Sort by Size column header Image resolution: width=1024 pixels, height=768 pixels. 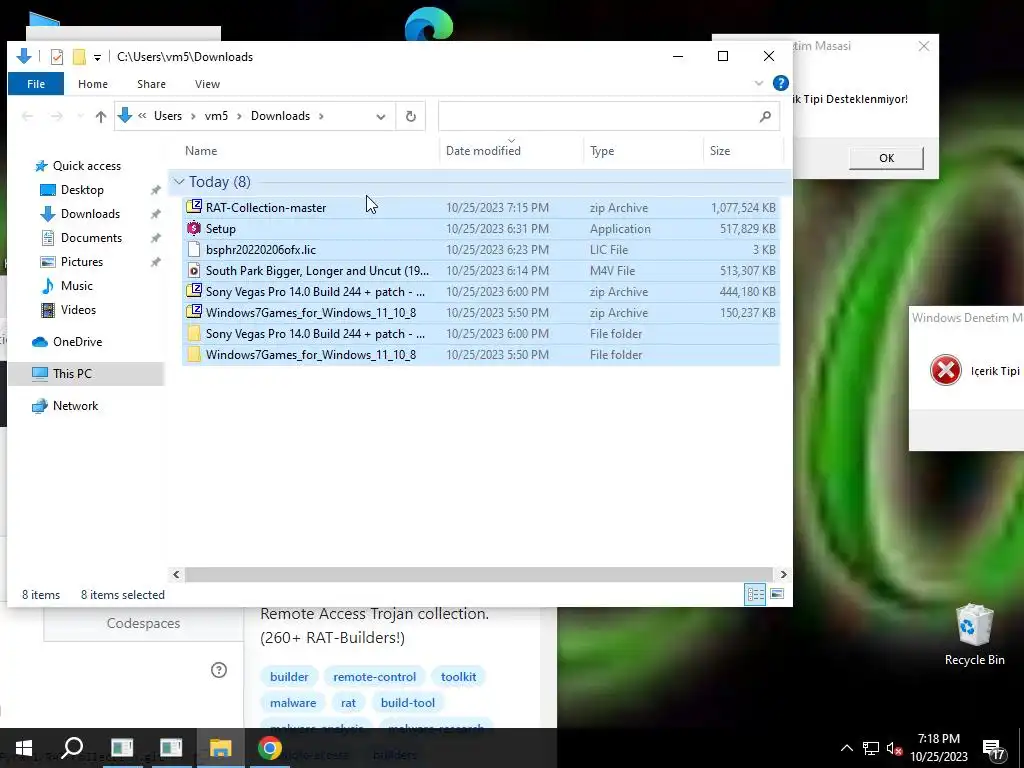tap(720, 151)
